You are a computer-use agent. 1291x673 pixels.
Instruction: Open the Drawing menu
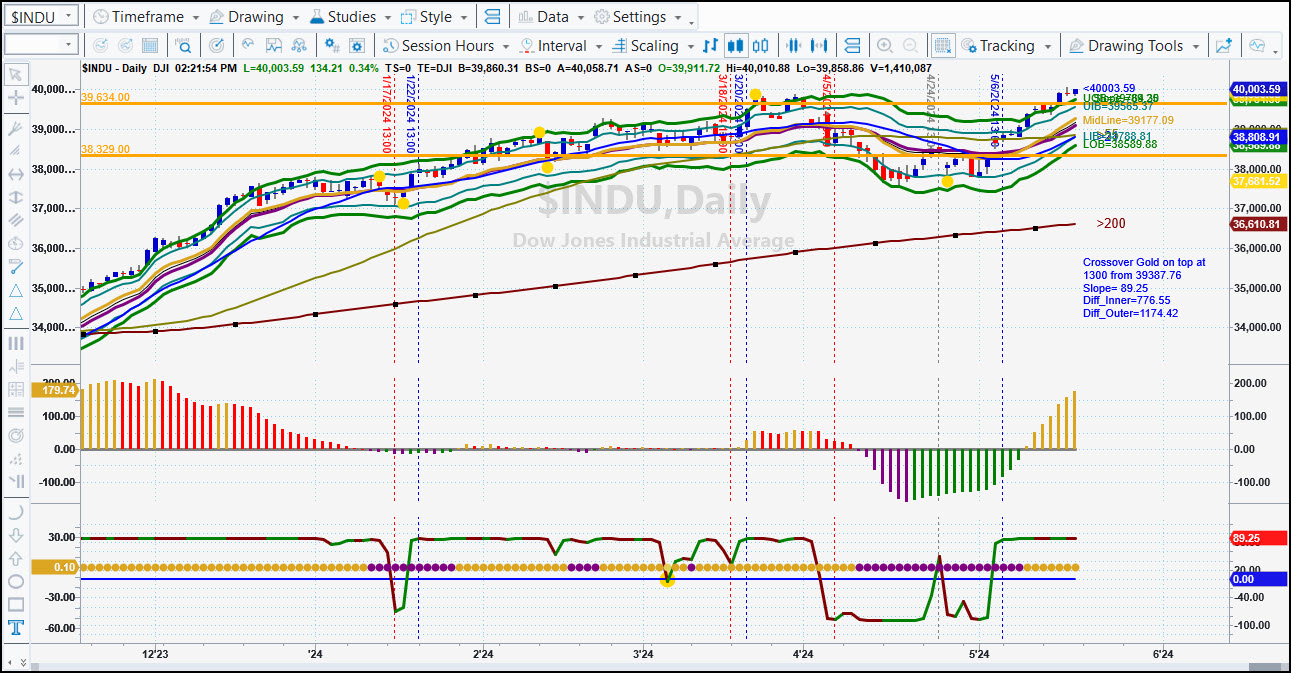tap(255, 17)
